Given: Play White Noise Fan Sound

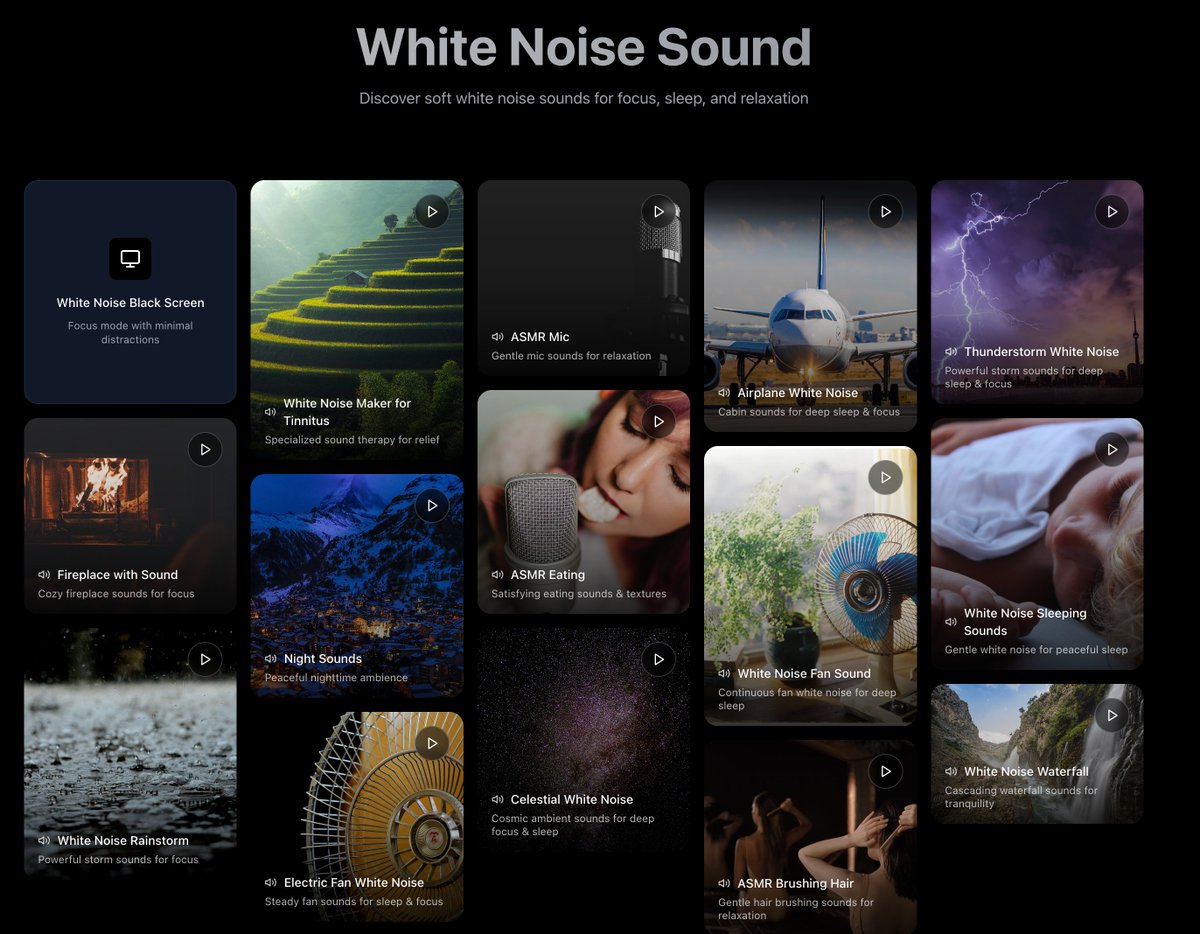Looking at the screenshot, I should 885,478.
